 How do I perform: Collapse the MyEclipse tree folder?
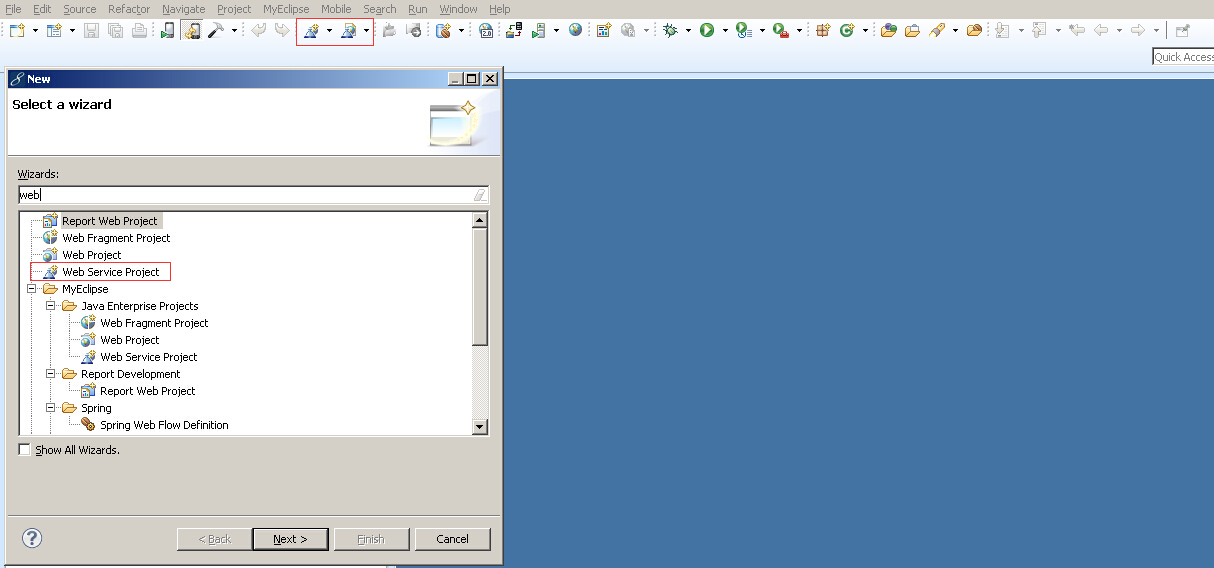coord(31,289)
